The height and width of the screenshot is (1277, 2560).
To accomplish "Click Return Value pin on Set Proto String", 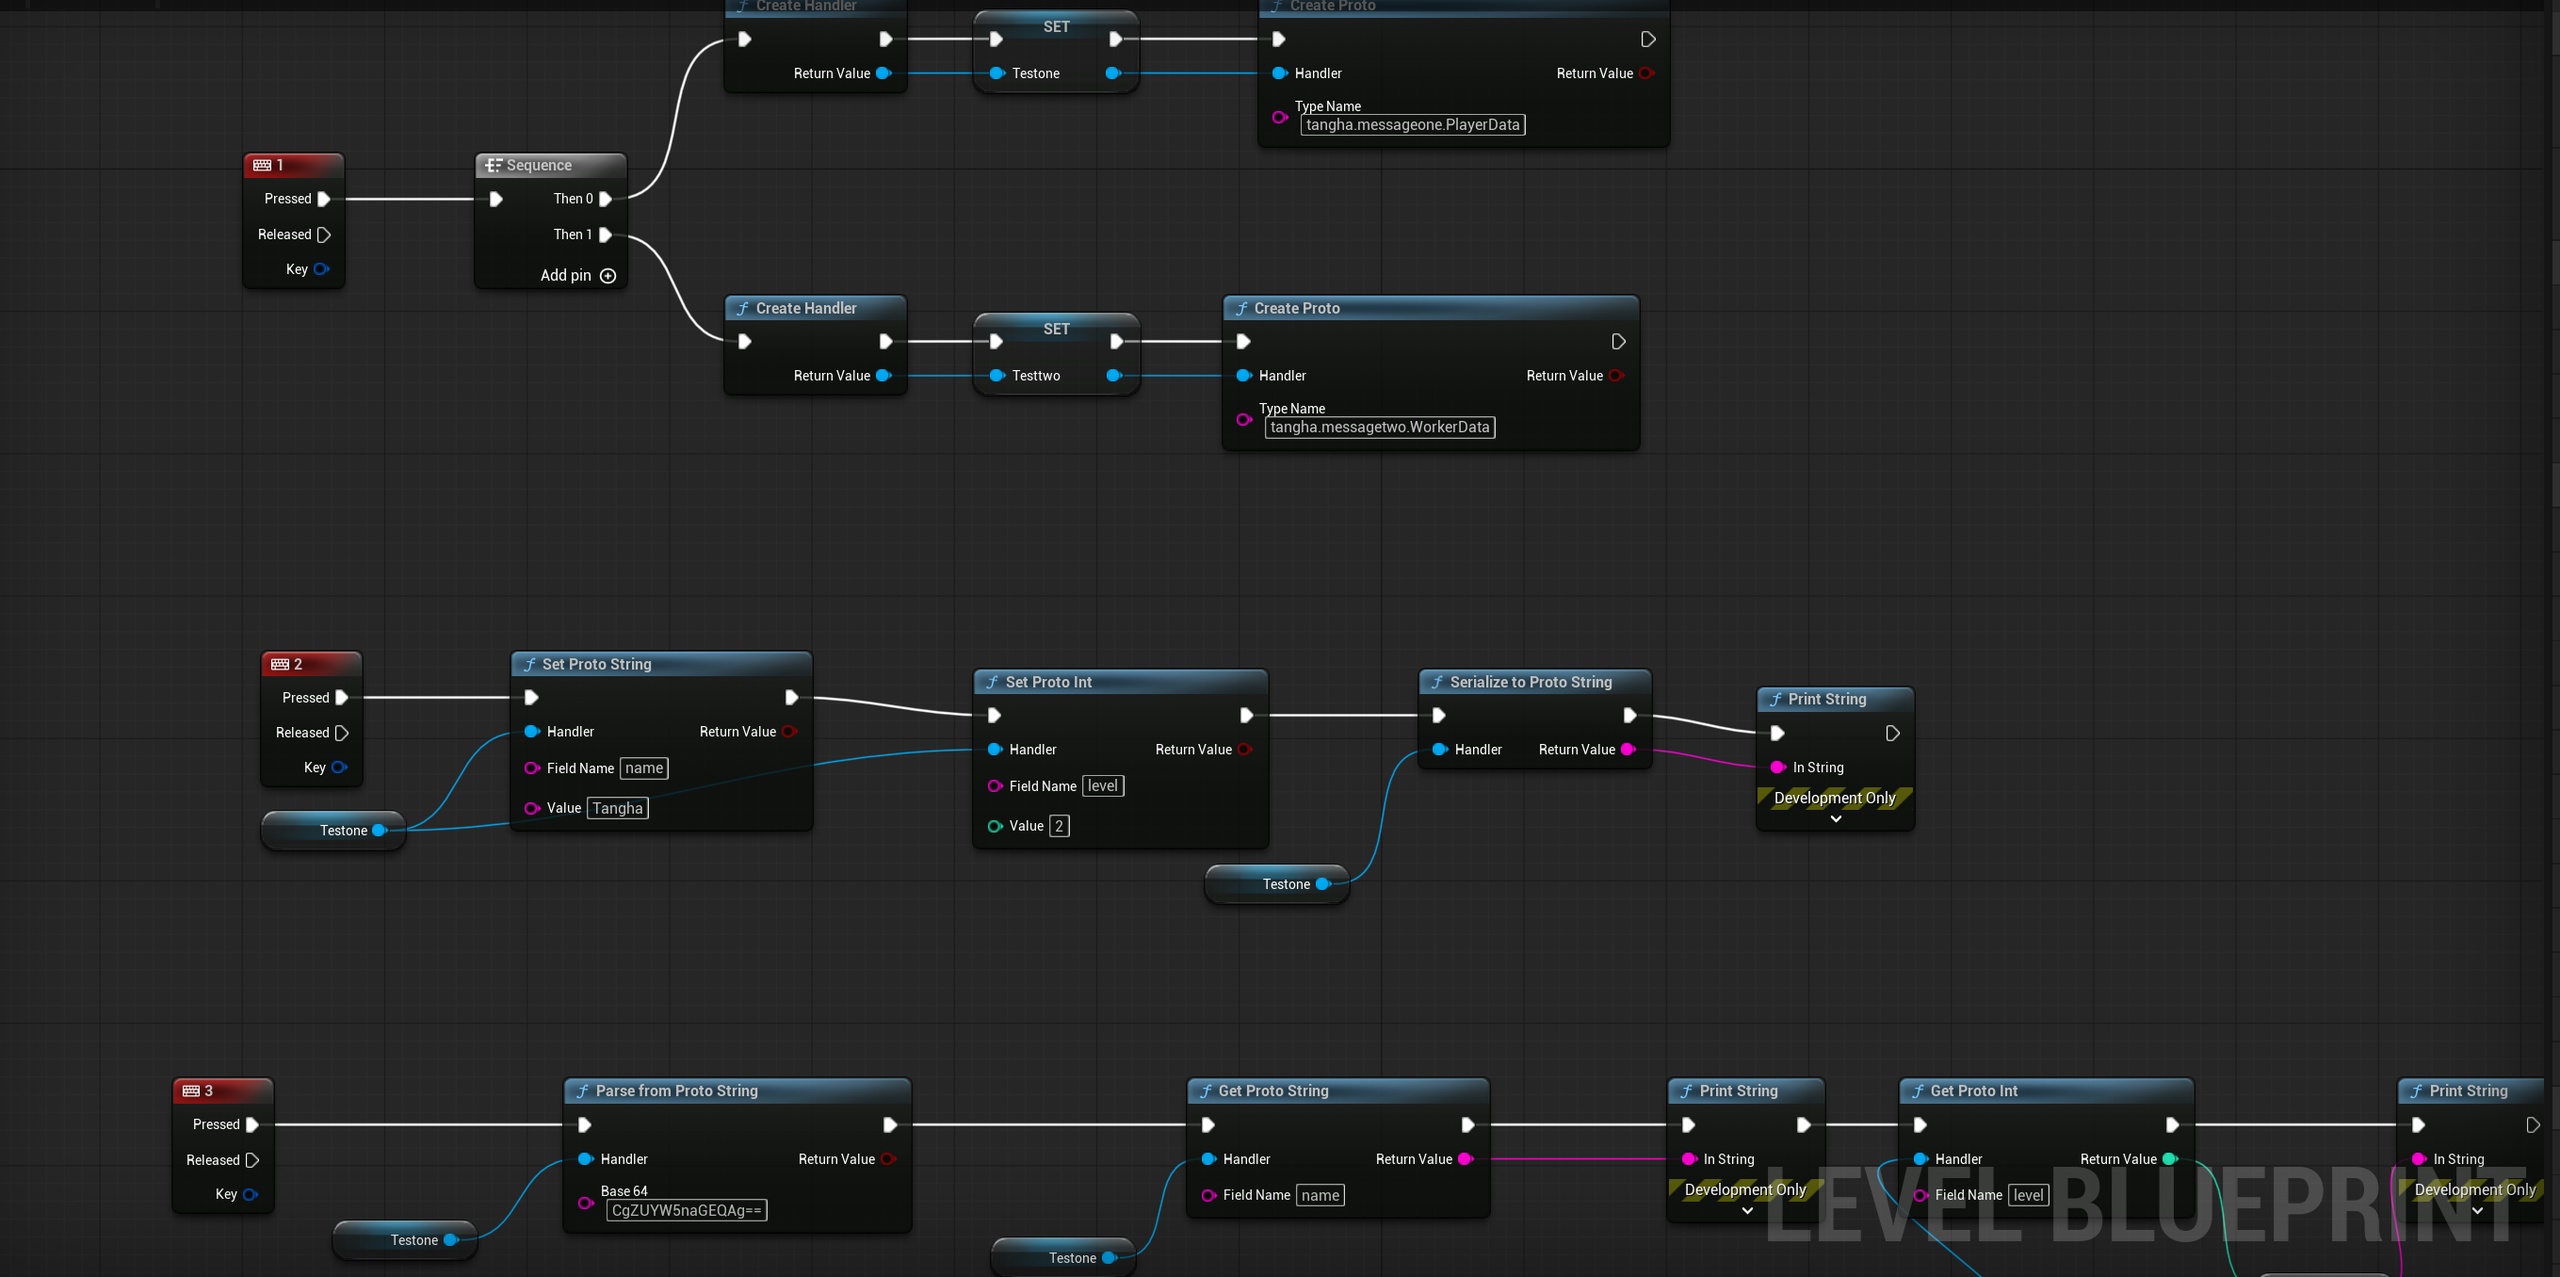I will pos(789,732).
